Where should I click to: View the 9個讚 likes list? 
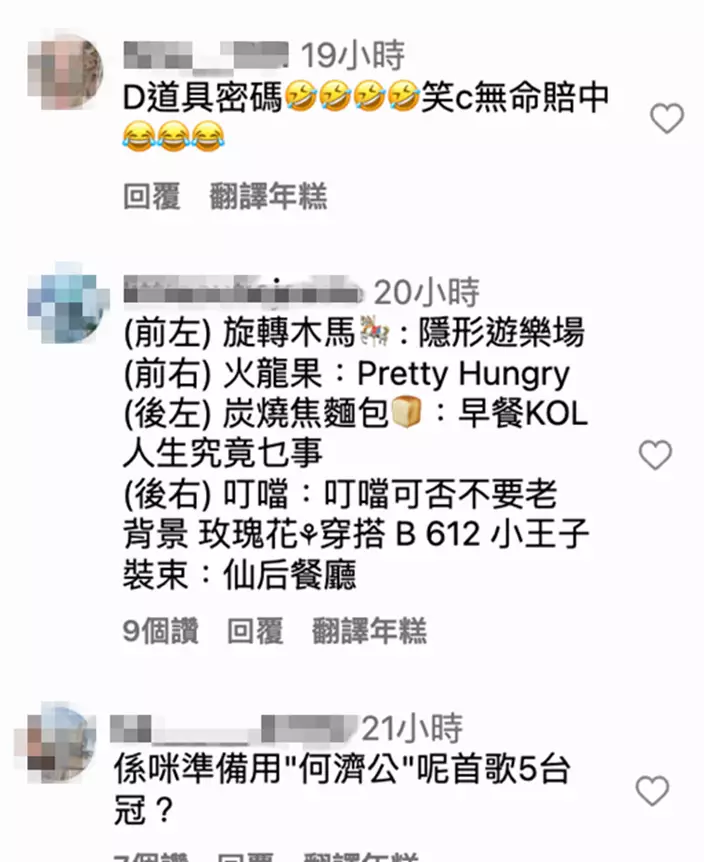(x=160, y=630)
